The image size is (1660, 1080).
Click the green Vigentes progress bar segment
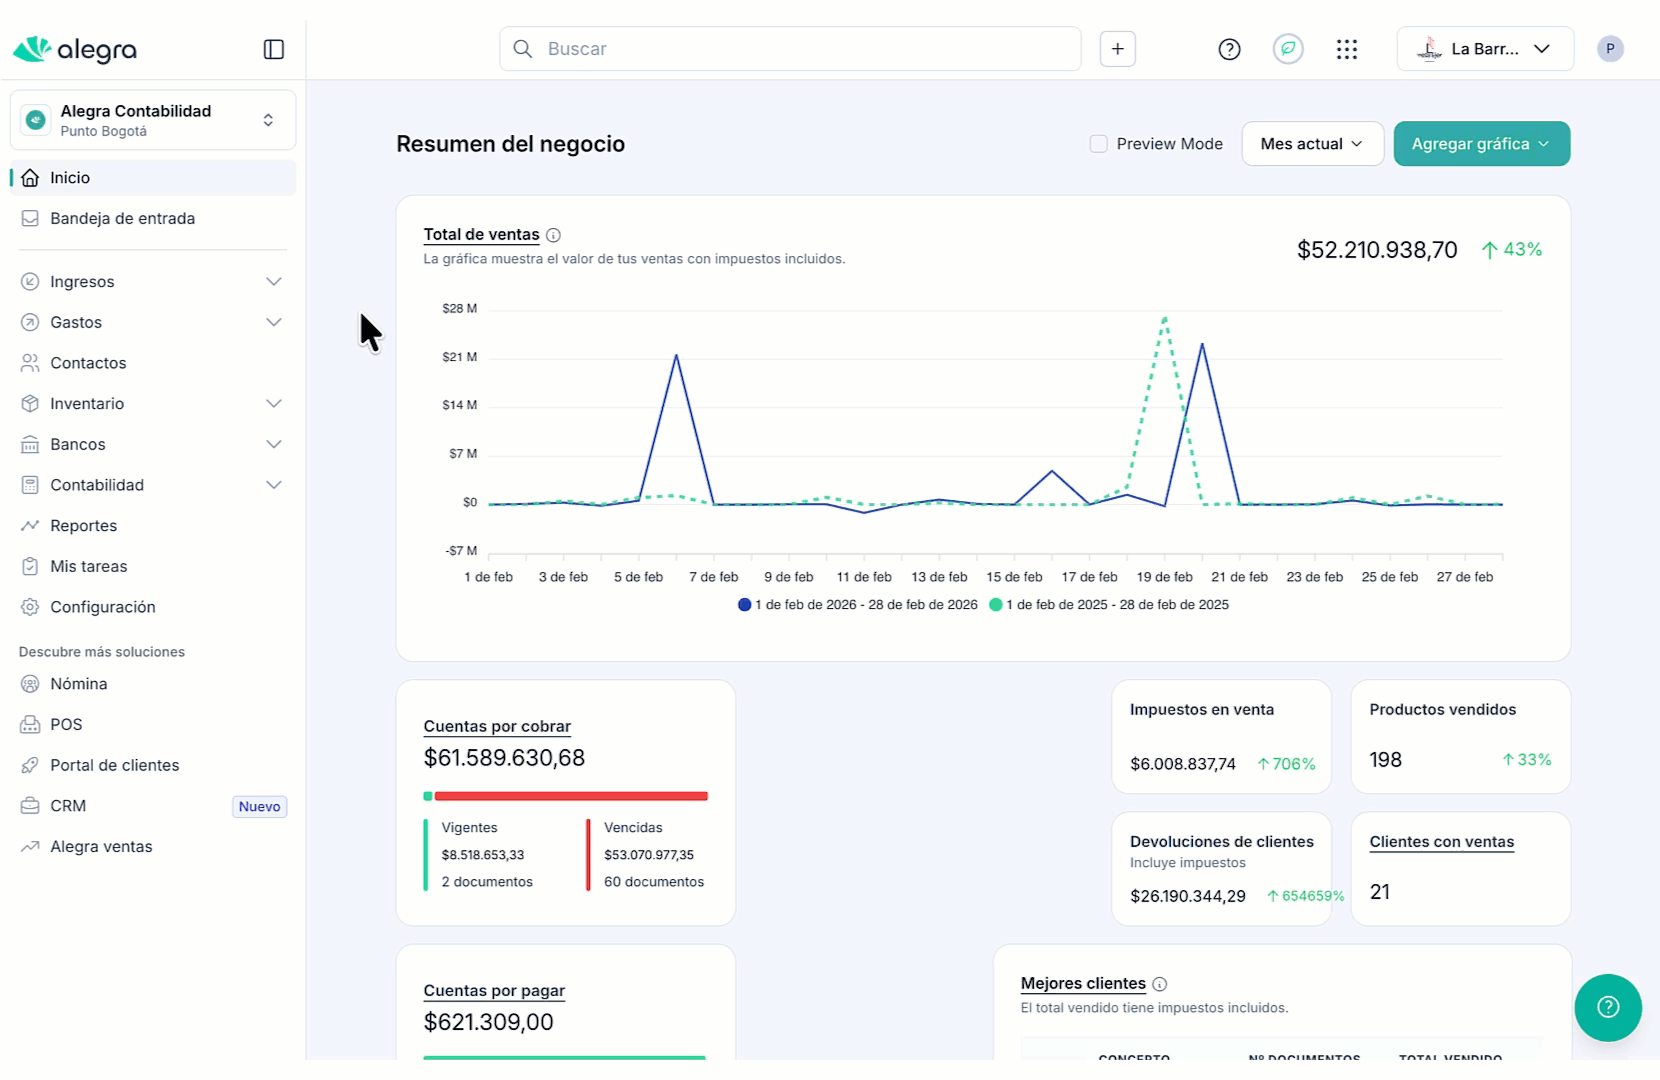click(428, 796)
